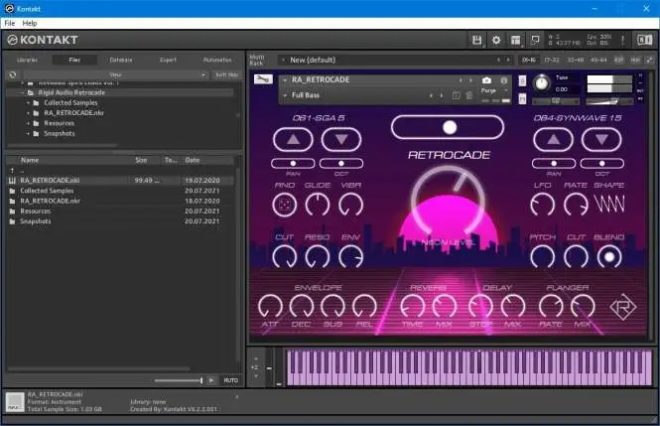This screenshot has width=660, height=426.
Task: Show instrument channels 01-16 page
Action: pos(529,60)
